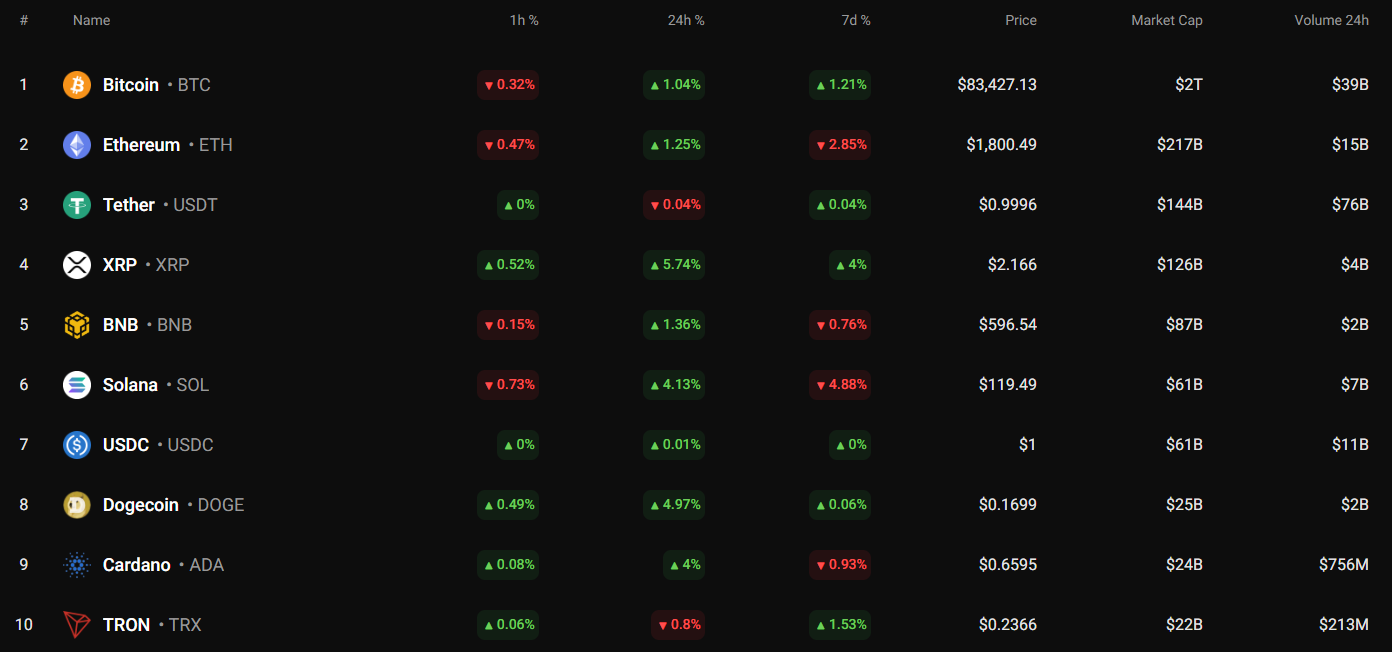Click the Tether green logo icon
1392x652 pixels.
tap(77, 205)
